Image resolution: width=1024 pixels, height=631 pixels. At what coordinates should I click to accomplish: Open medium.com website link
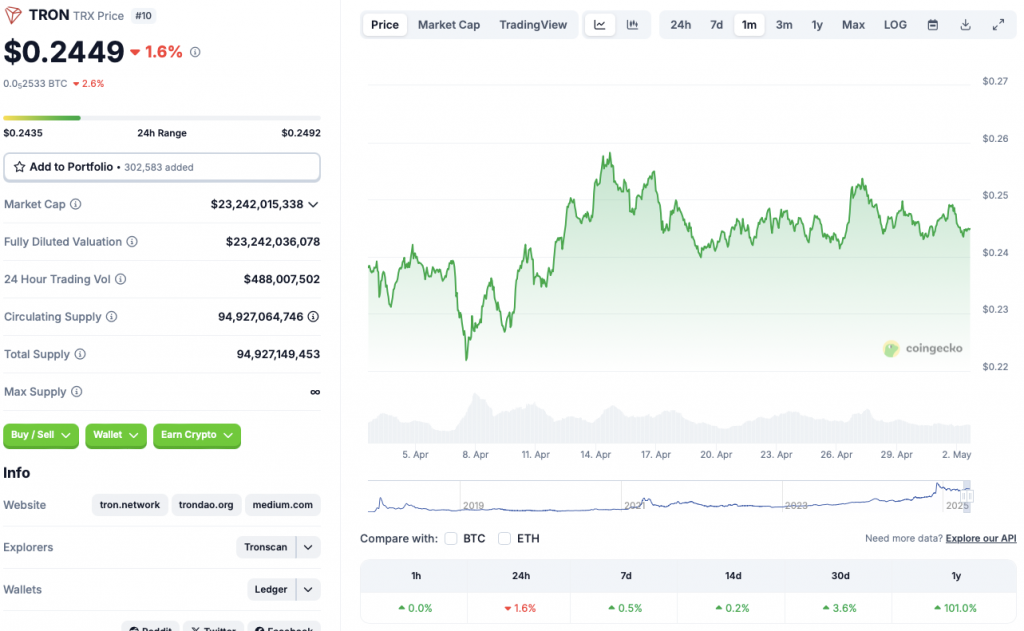point(282,505)
